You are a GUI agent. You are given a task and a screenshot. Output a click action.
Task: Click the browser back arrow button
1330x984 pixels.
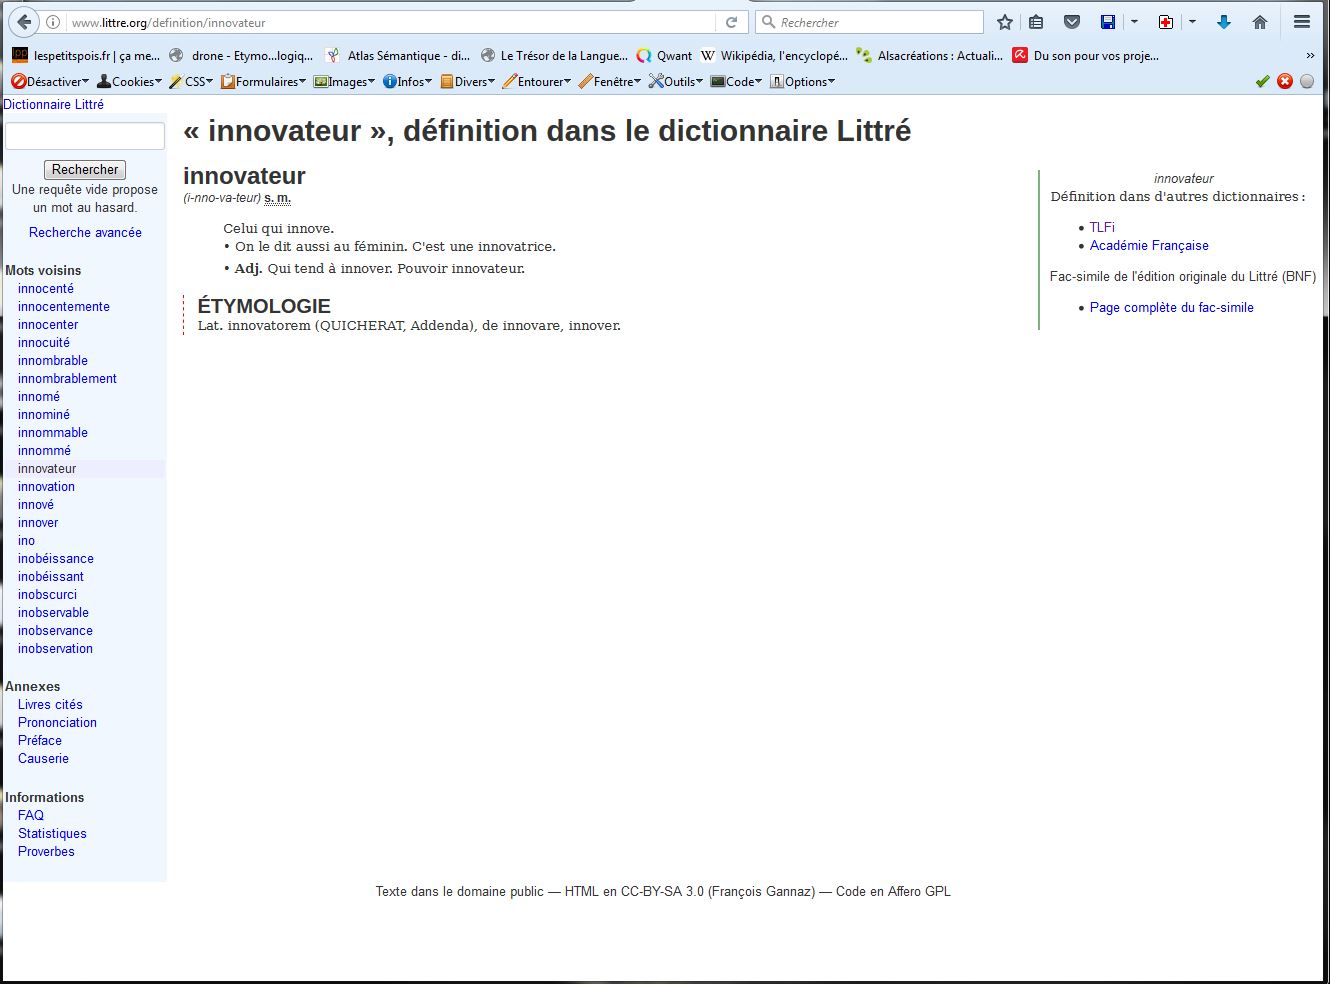click(24, 22)
